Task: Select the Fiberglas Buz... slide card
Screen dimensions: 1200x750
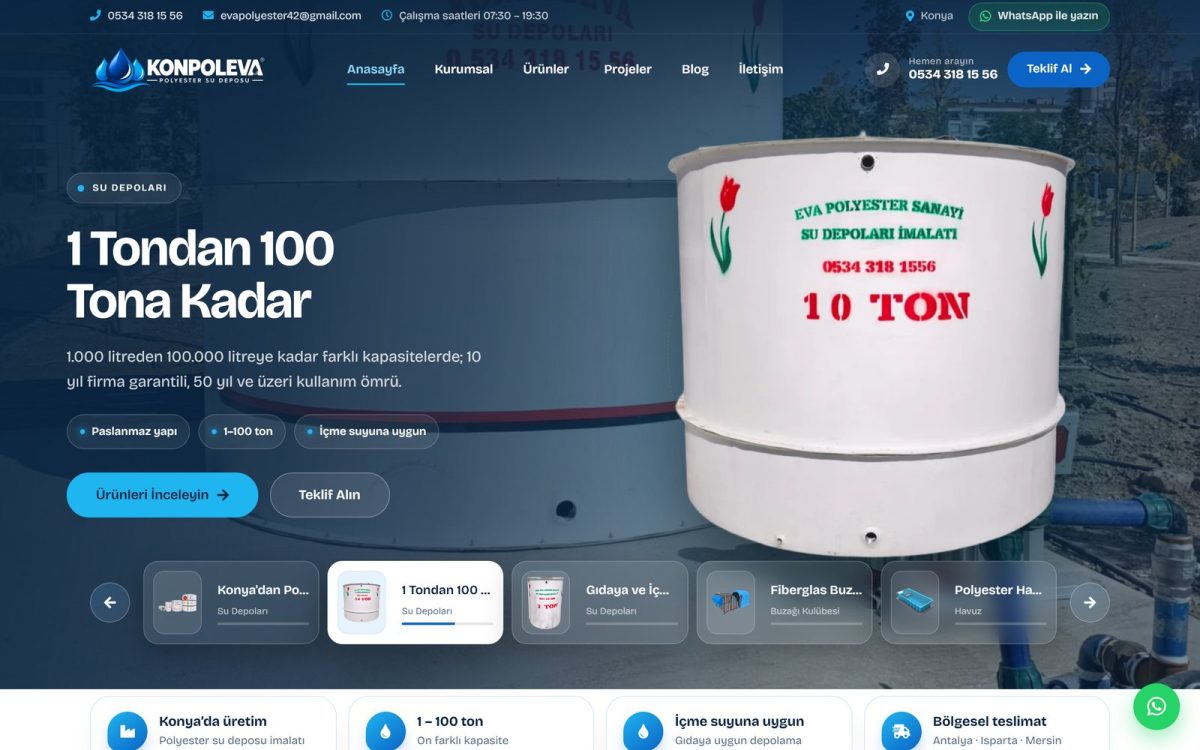Action: coord(784,602)
